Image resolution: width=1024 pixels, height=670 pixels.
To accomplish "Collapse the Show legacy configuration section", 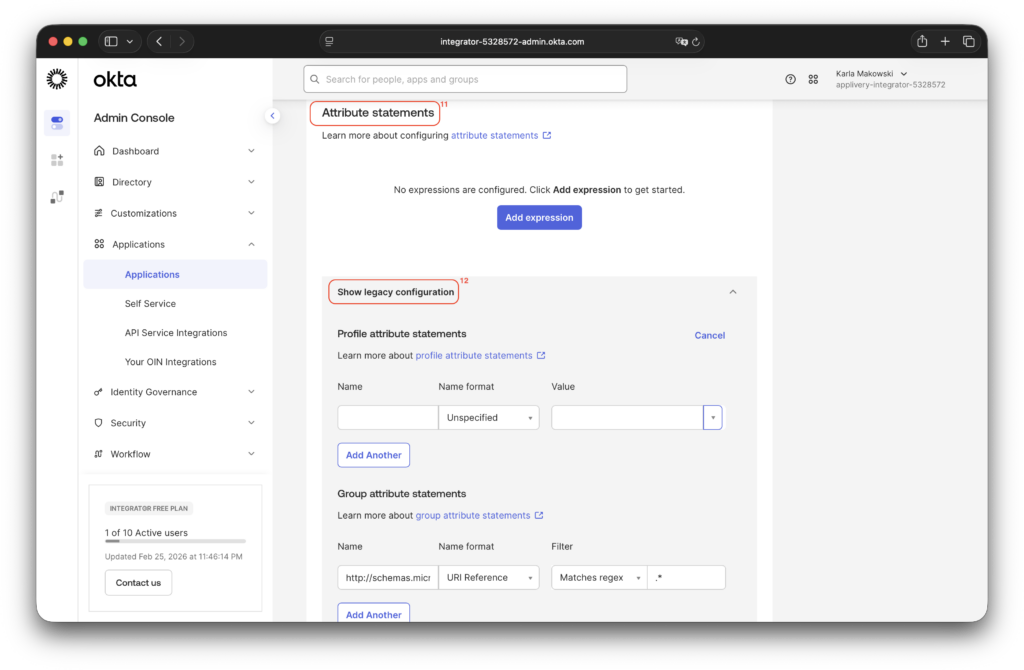I will [732, 292].
